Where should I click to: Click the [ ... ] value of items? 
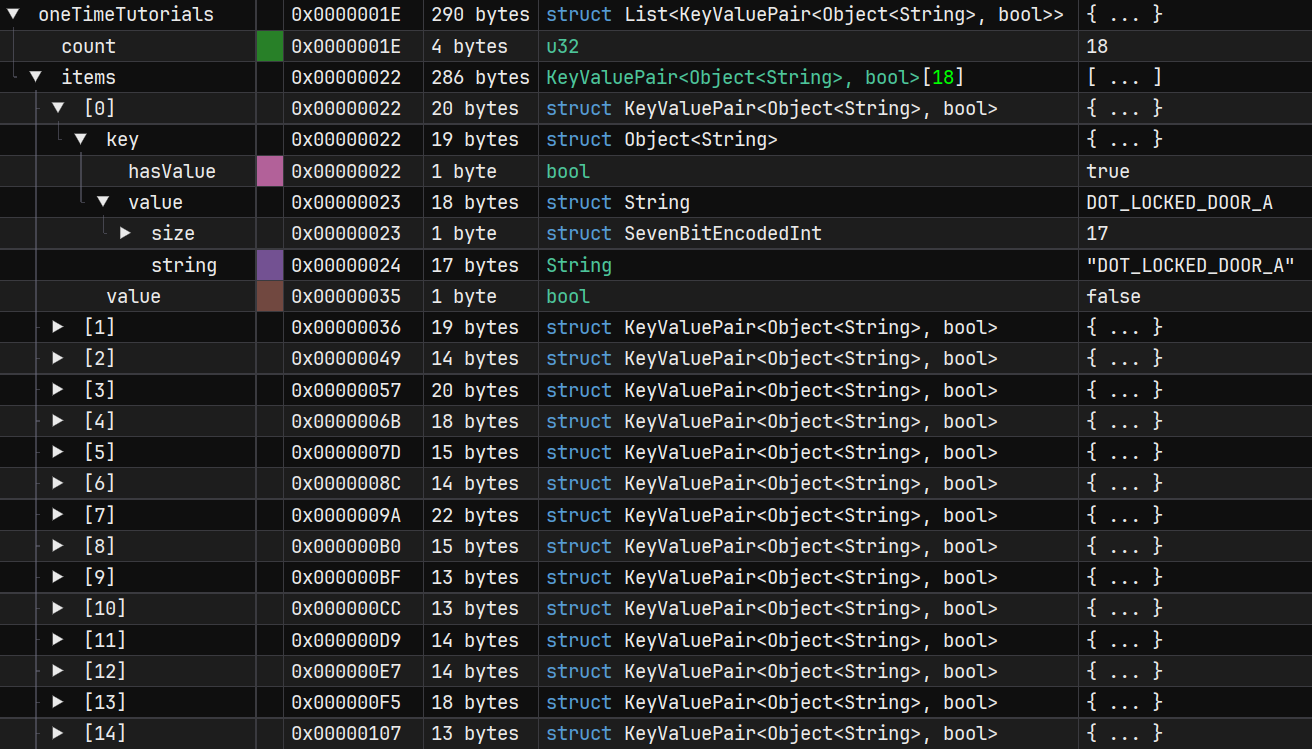pos(1124,77)
